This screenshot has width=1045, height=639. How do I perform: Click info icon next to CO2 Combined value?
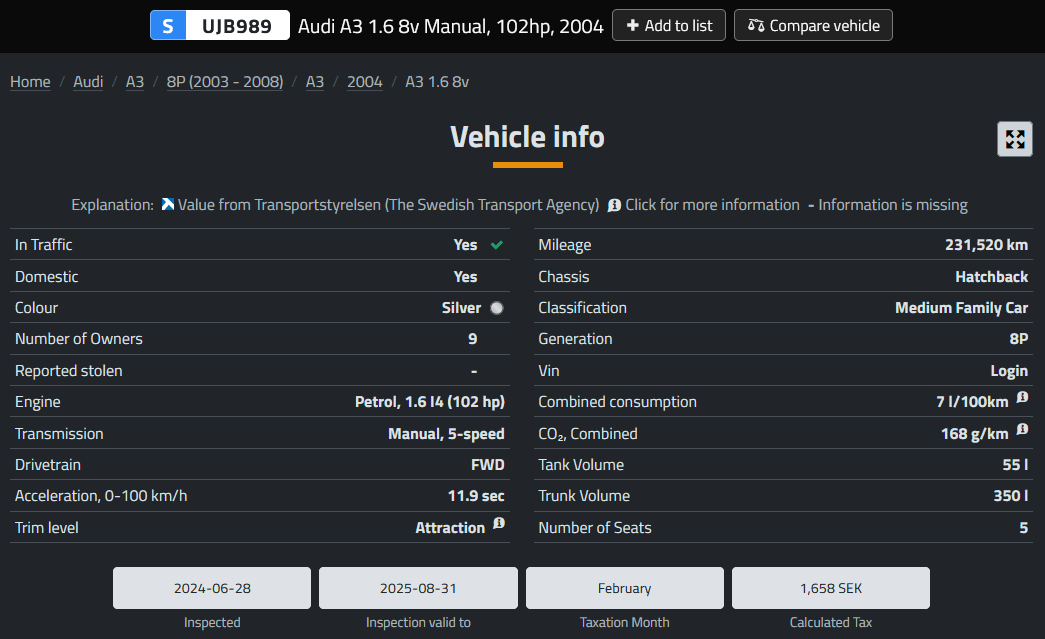[x=1022, y=429]
